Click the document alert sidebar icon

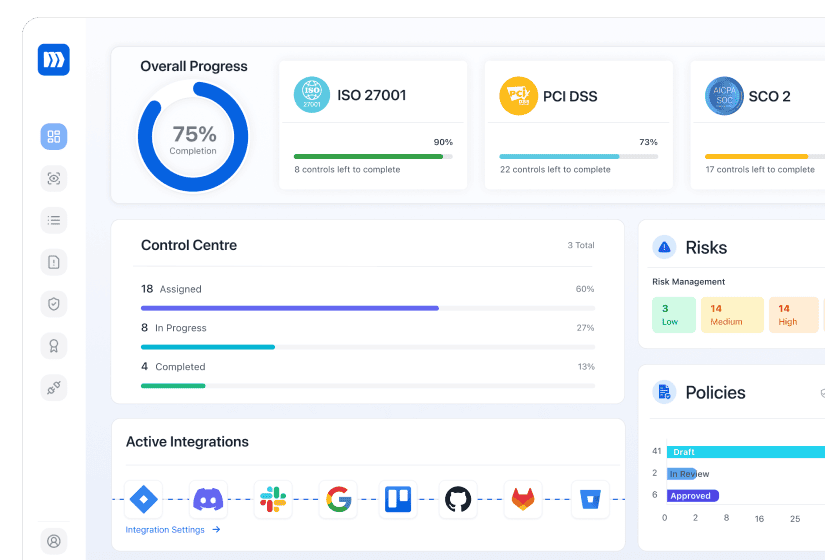54,262
